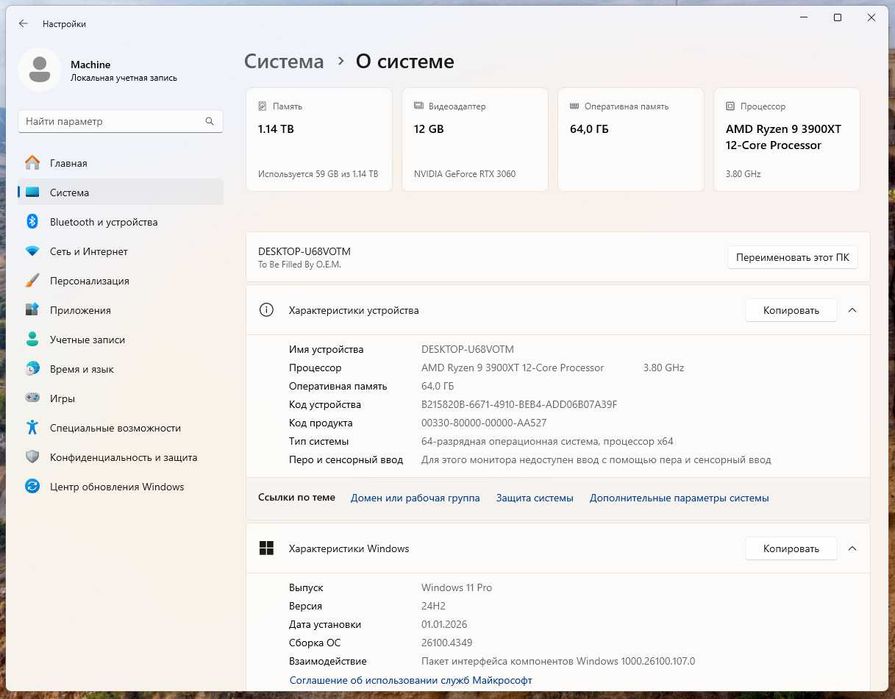Image resolution: width=895 pixels, height=699 pixels.
Task: Collapse Характеристики устройства with chevron
Action: pyautogui.click(x=852, y=310)
